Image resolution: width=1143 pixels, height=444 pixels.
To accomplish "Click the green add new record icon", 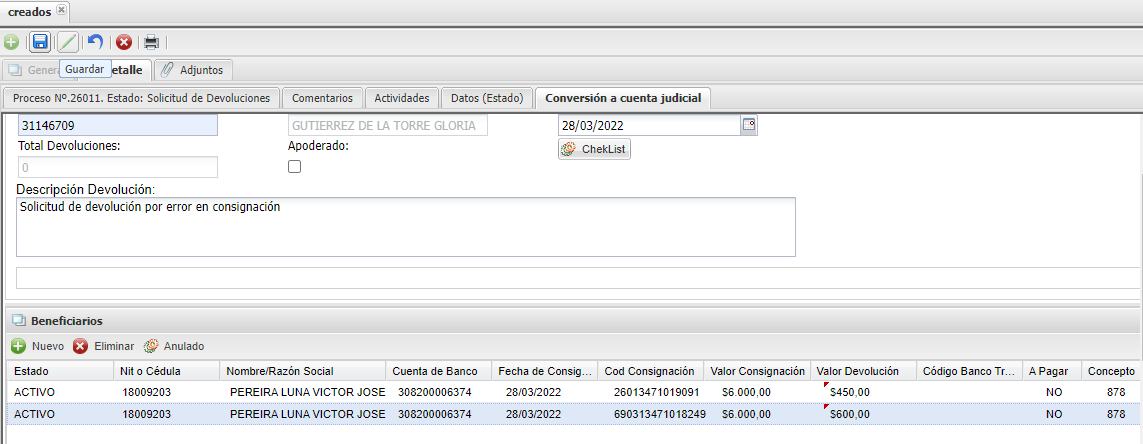I will (11, 42).
